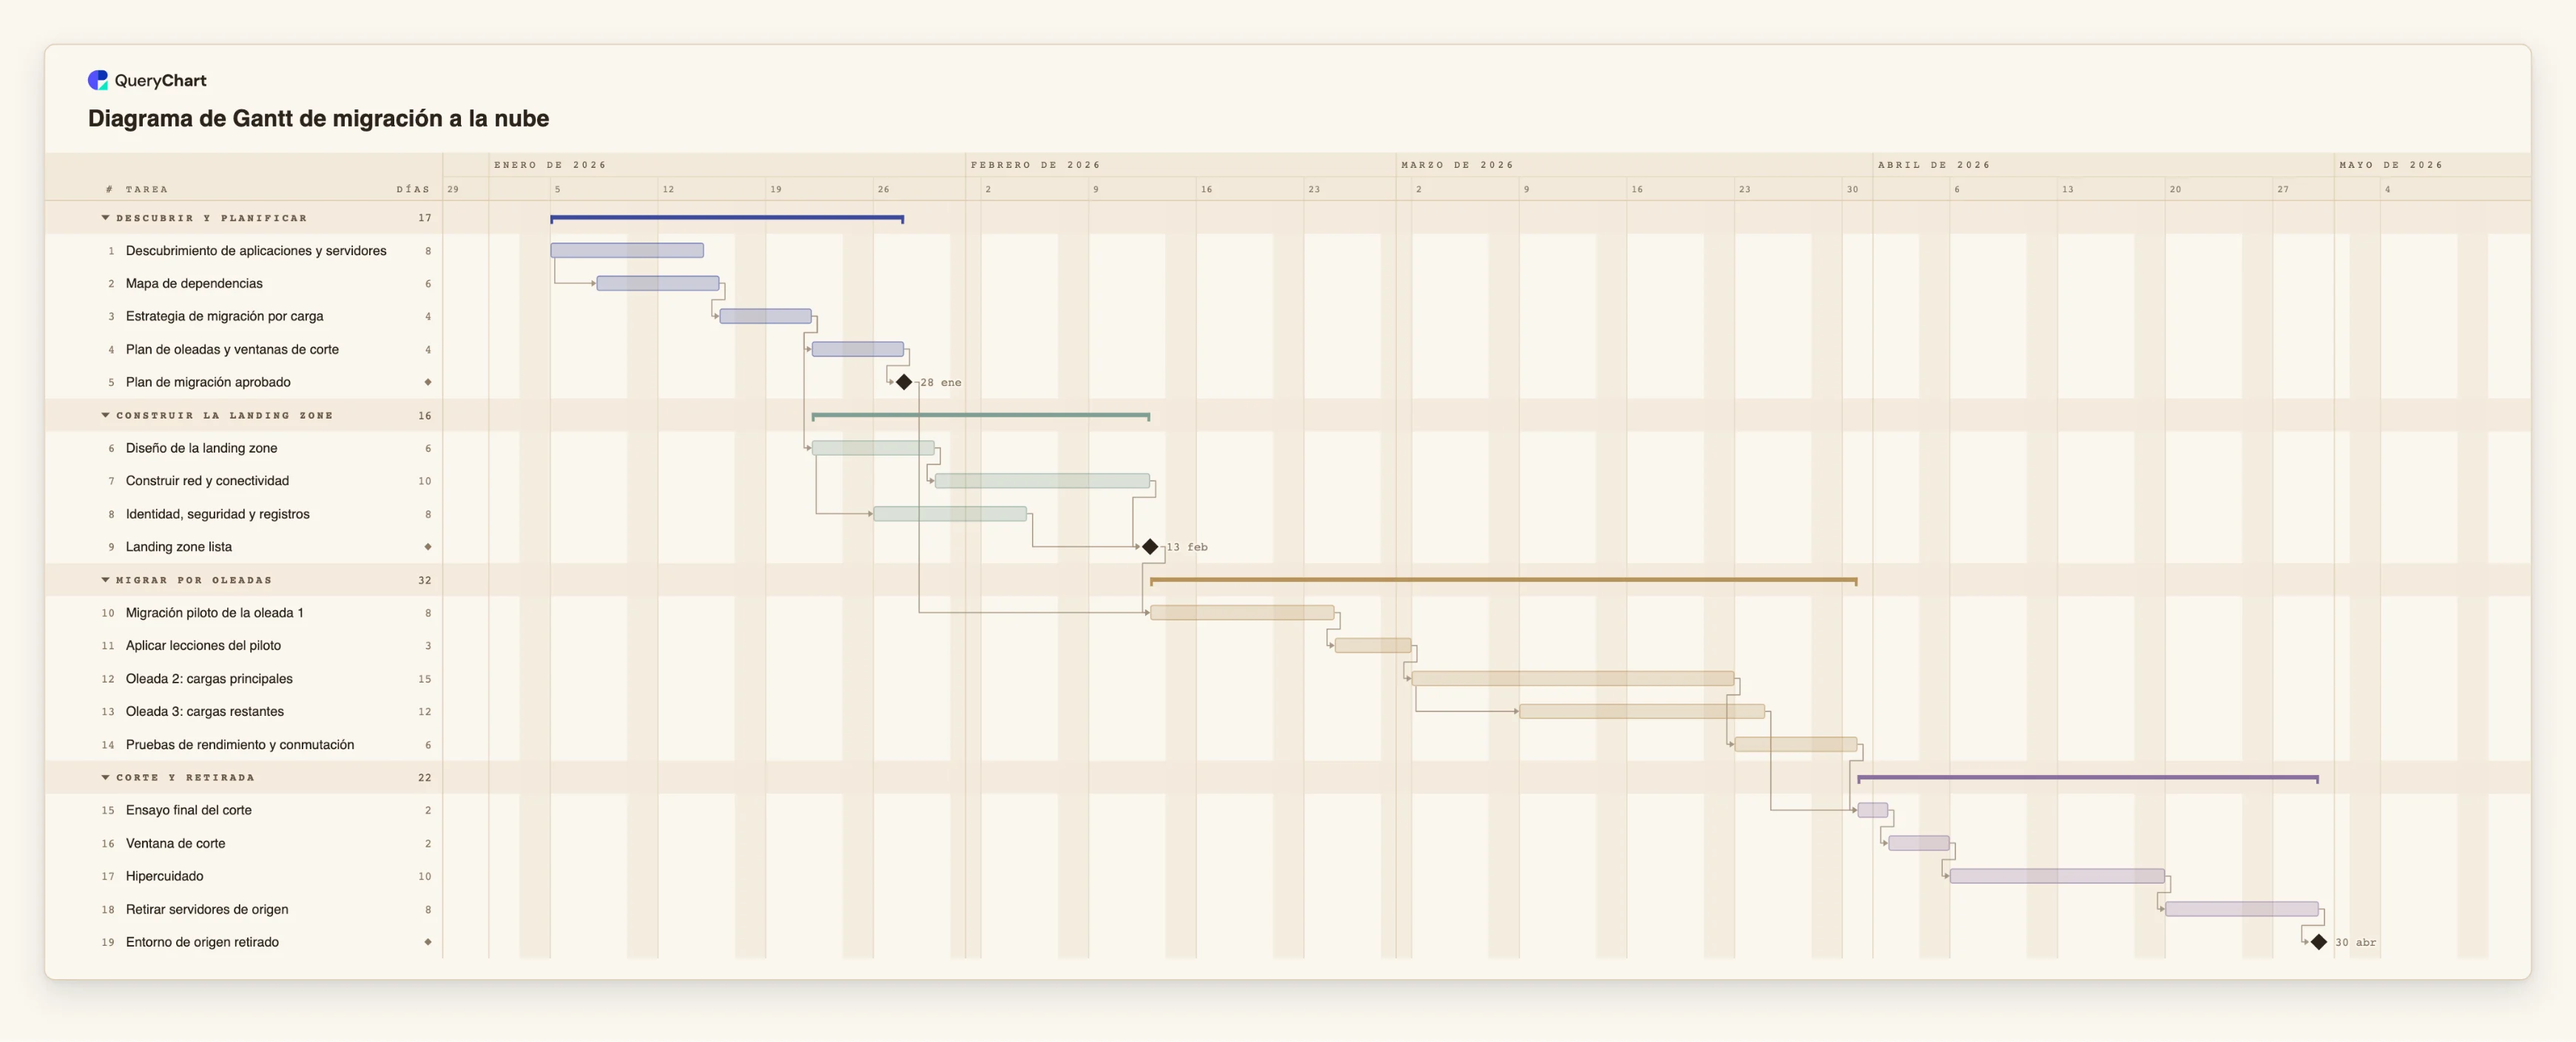Select the Hipercuidado task bar
Image resolution: width=2576 pixels, height=1042 pixels.
[x=2057, y=876]
